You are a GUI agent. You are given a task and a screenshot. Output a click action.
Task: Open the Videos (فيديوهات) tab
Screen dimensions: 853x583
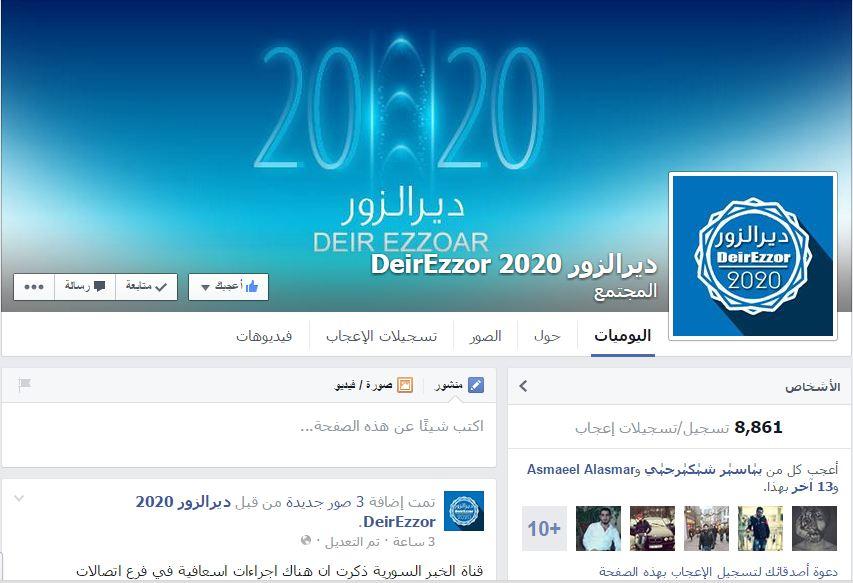264,336
